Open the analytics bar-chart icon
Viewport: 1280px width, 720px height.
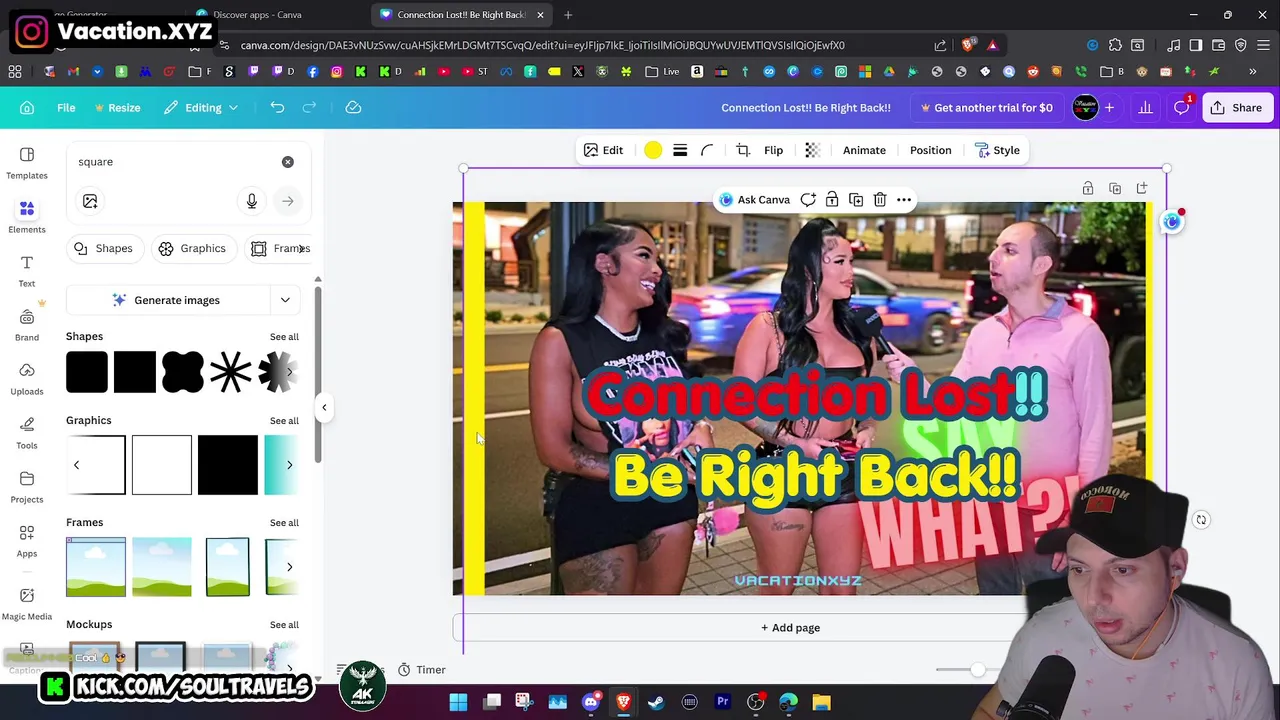pos(1146,107)
